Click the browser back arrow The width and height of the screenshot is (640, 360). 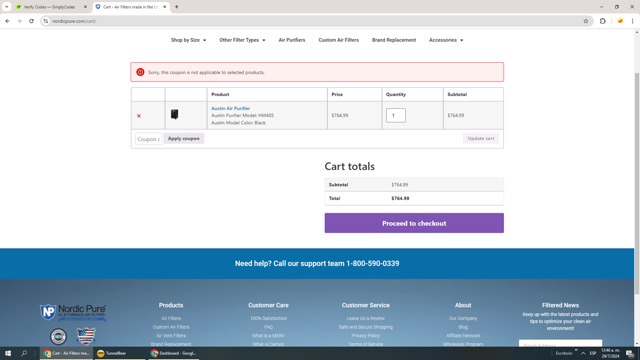pyautogui.click(x=7, y=21)
